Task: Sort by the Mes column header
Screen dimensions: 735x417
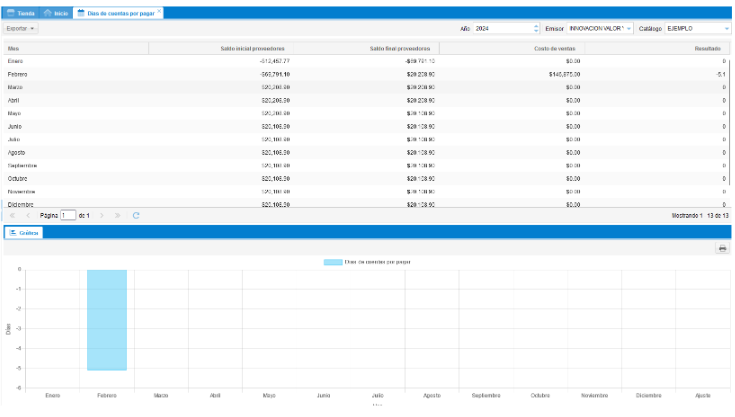Action: pos(14,48)
